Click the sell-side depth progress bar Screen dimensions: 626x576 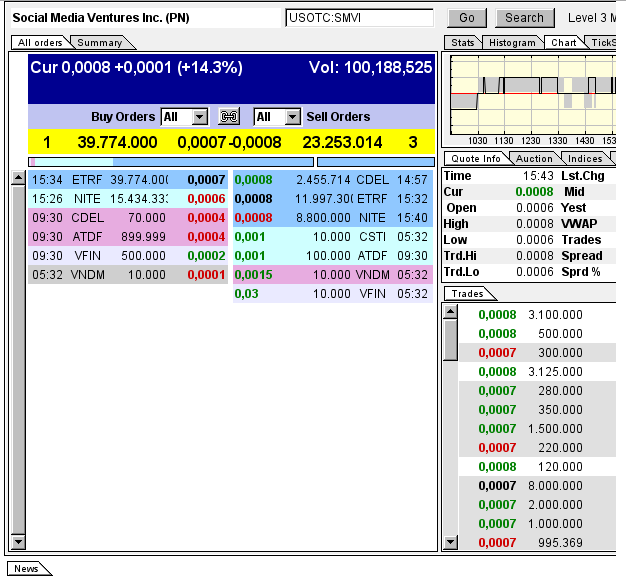coord(376,162)
